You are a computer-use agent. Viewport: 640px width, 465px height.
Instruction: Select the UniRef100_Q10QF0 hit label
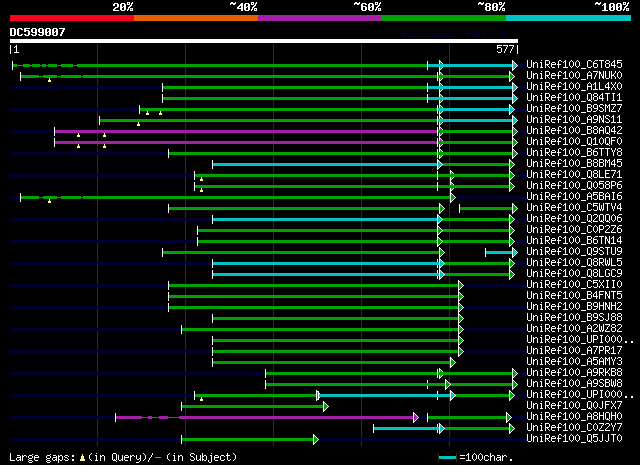point(574,142)
